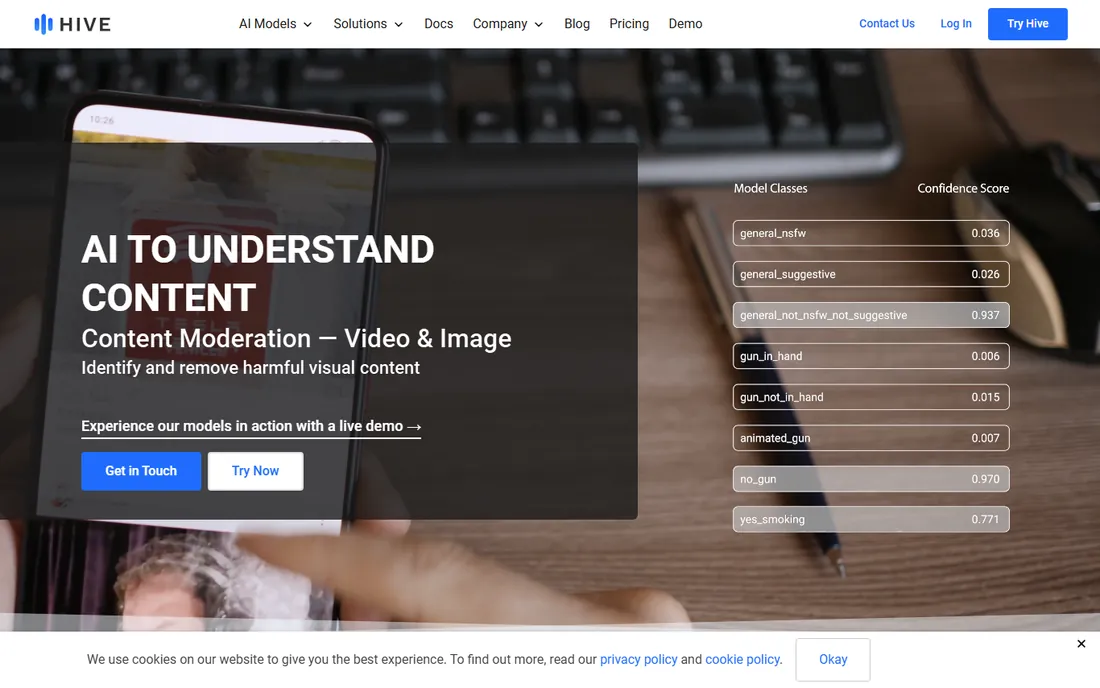The width and height of the screenshot is (1100, 688).
Task: Expand the Company dropdown chevron
Action: 539,25
